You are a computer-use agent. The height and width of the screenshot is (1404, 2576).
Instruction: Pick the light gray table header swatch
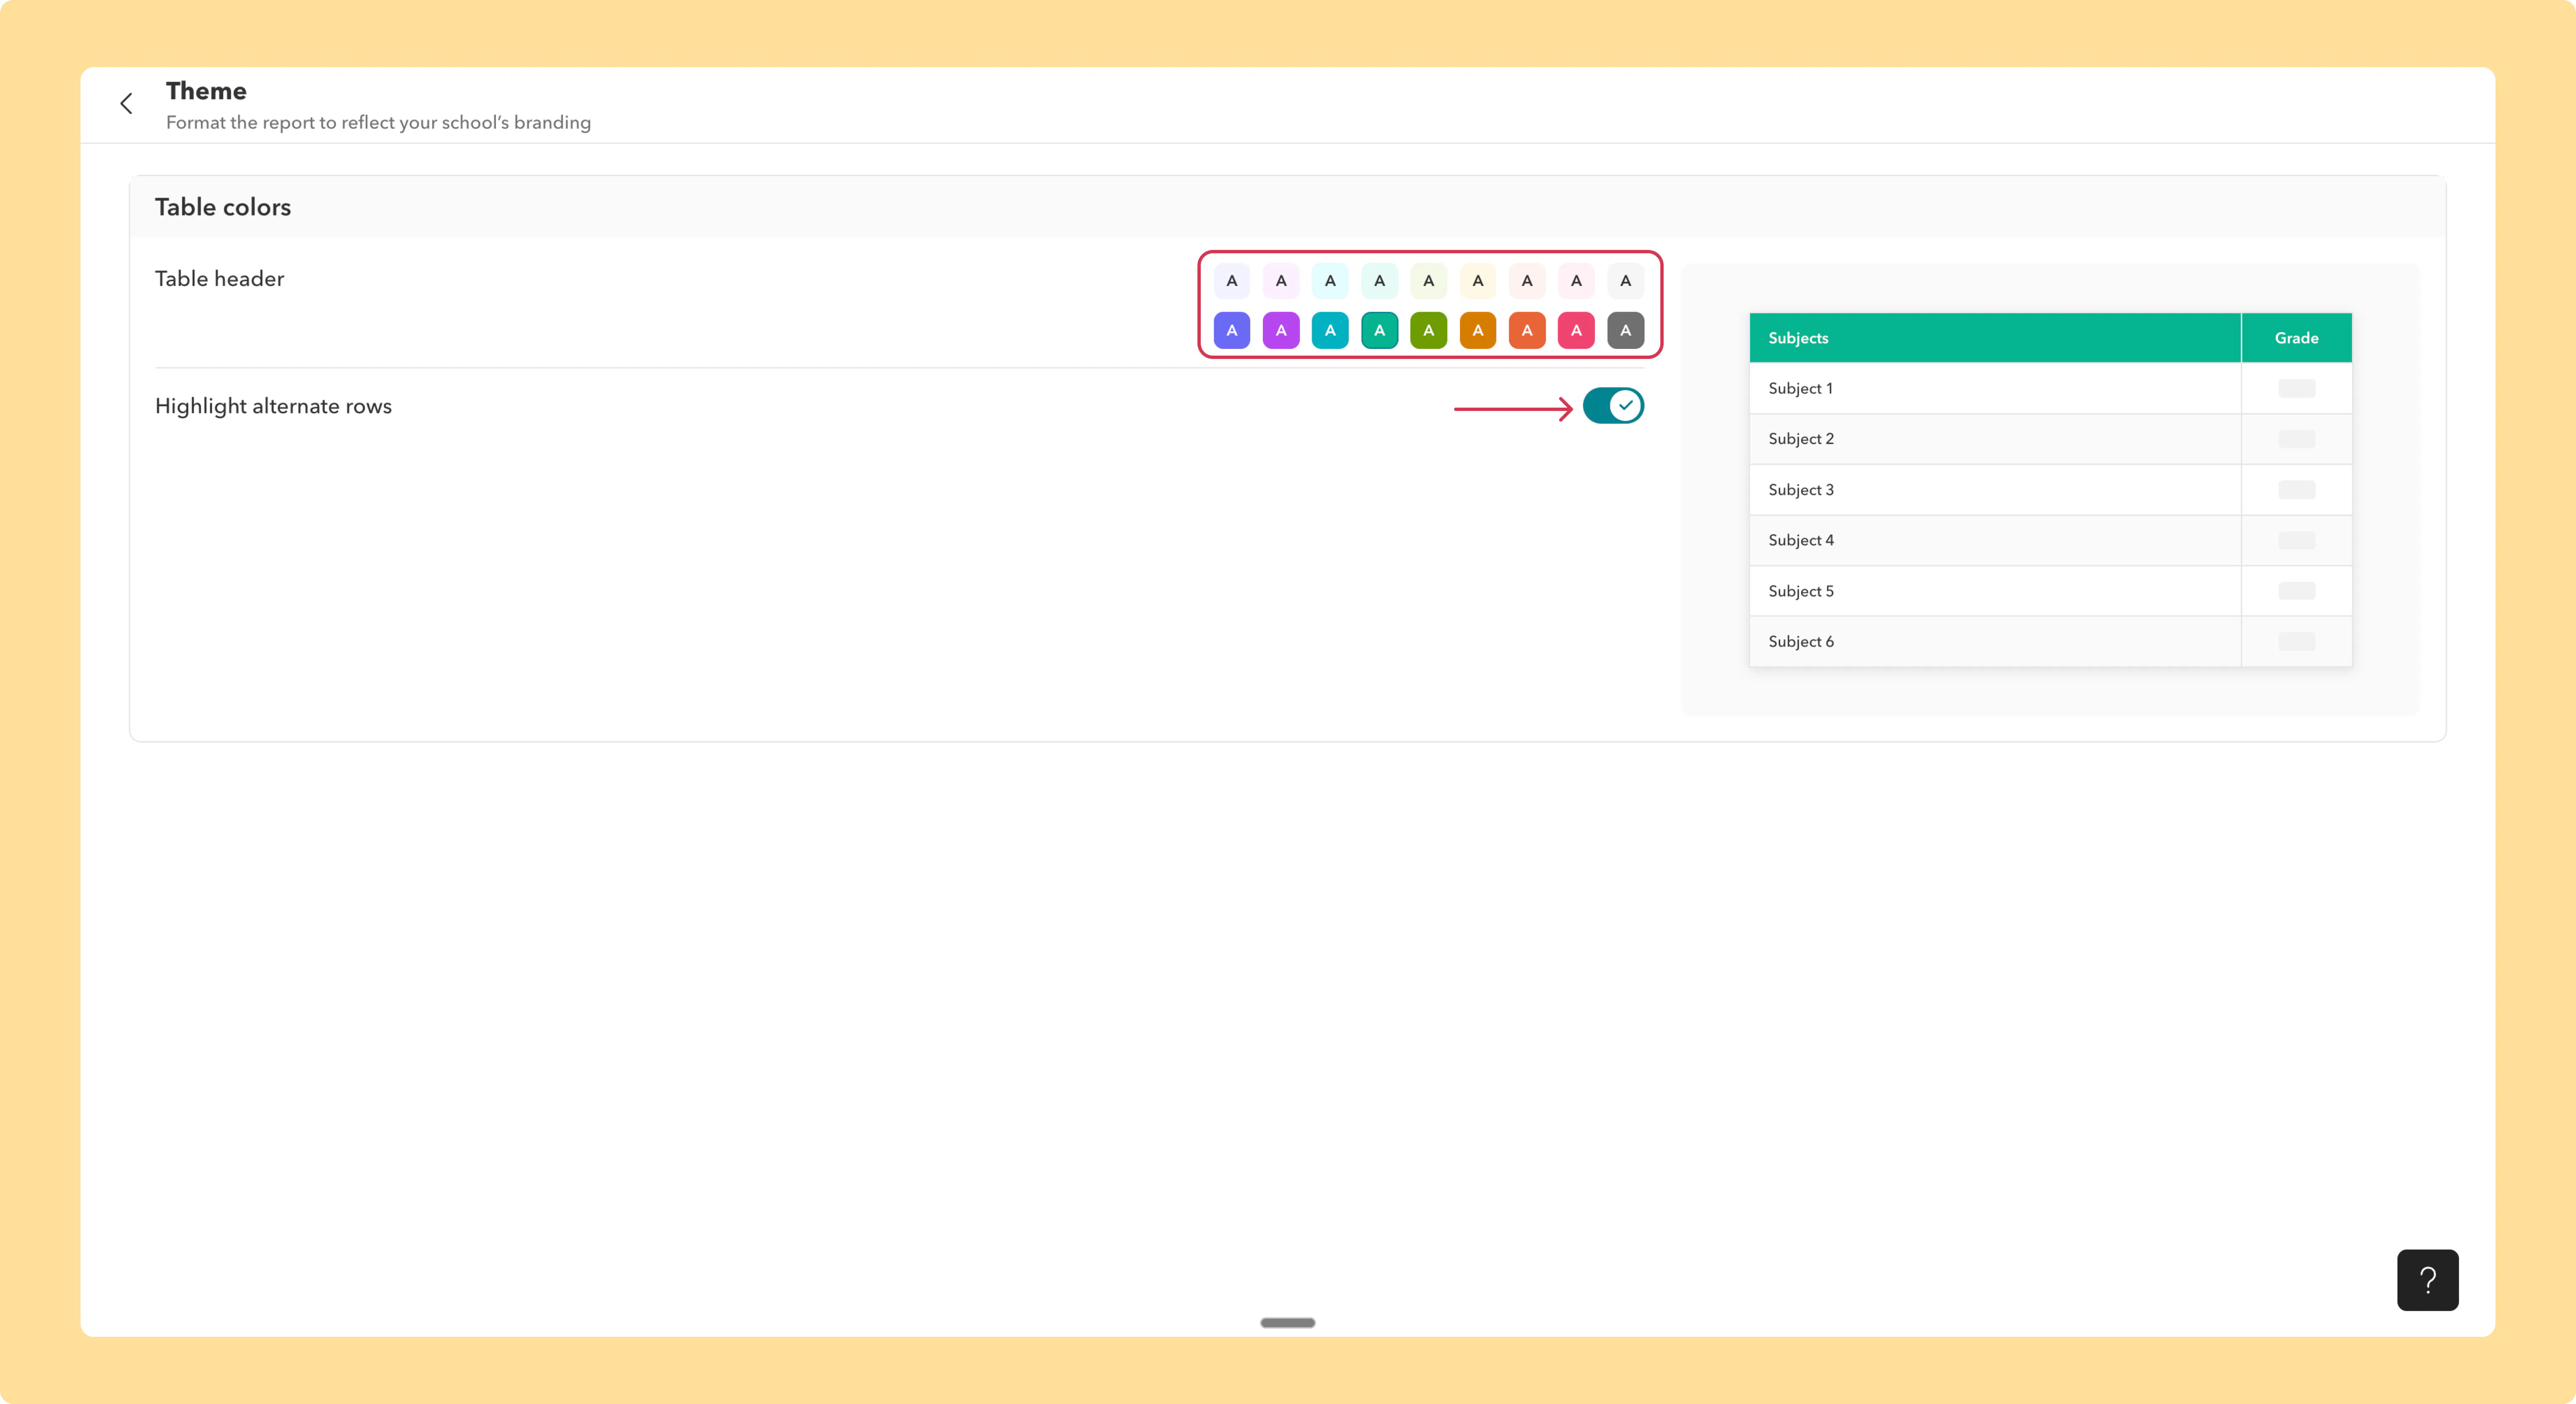(x=1626, y=281)
